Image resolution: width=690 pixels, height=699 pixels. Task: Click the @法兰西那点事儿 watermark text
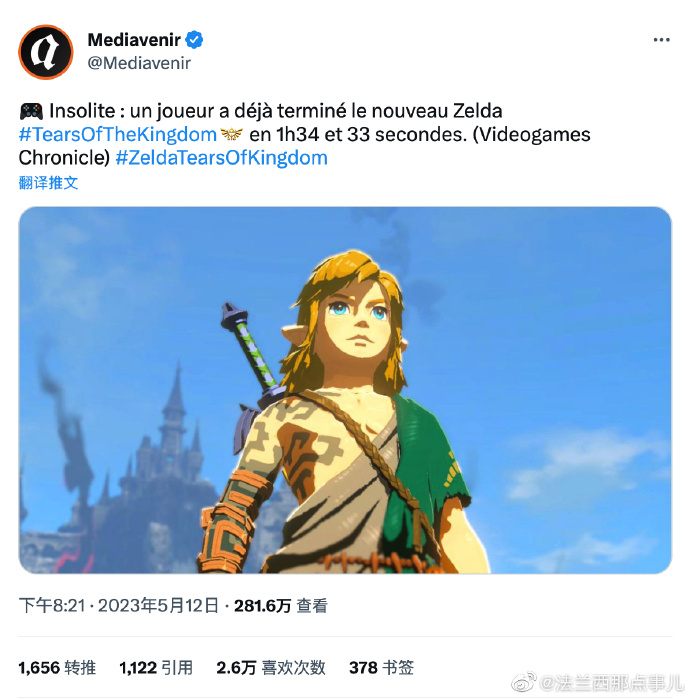(612, 683)
